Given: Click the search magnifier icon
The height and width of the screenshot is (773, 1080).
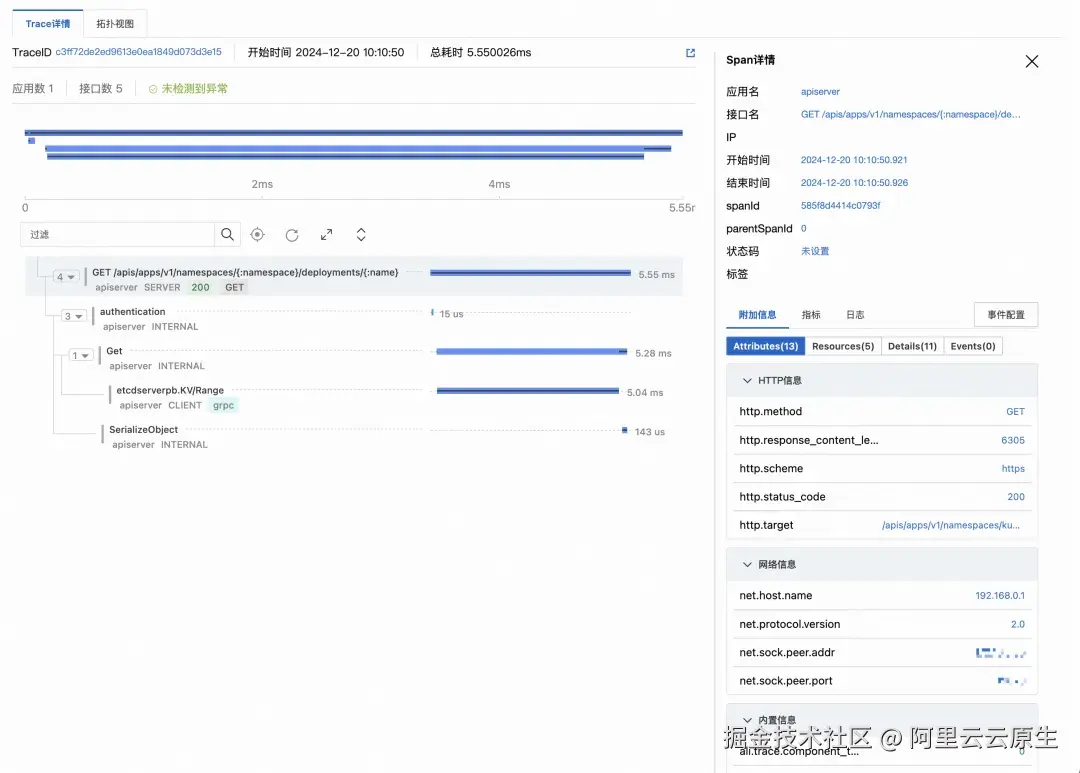Looking at the screenshot, I should pos(227,234).
